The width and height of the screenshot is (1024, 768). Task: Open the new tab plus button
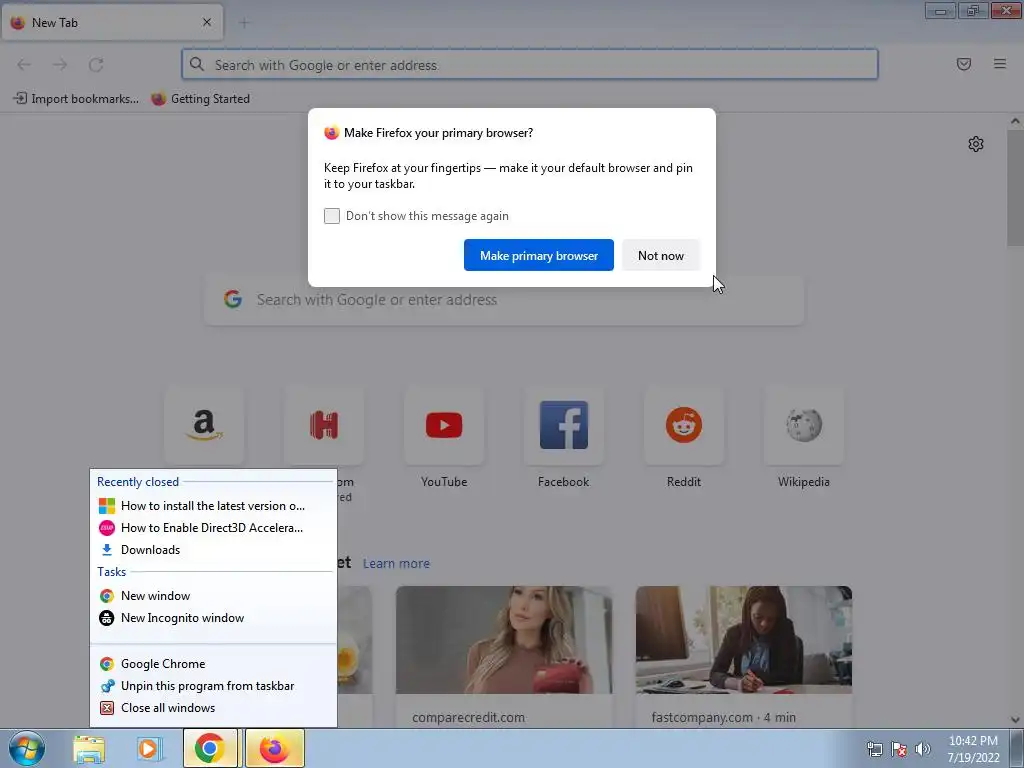pos(244,23)
